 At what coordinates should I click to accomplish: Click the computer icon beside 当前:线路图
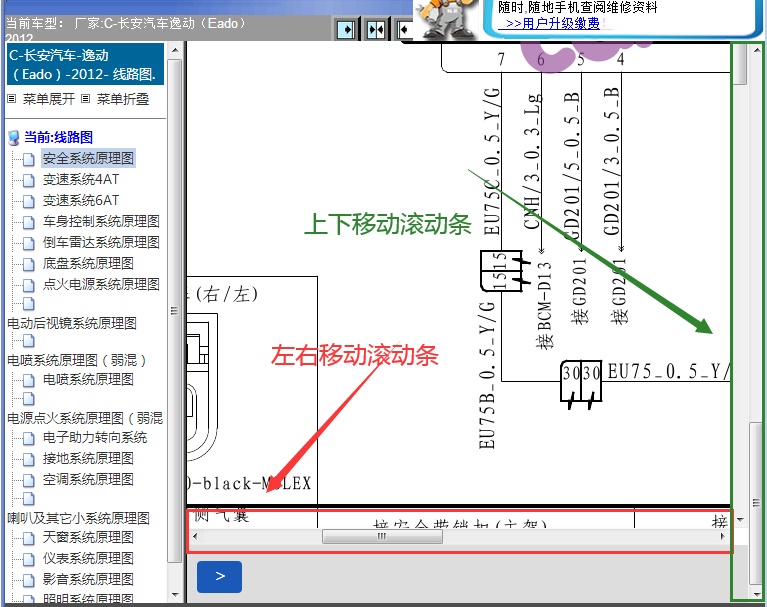coord(14,137)
